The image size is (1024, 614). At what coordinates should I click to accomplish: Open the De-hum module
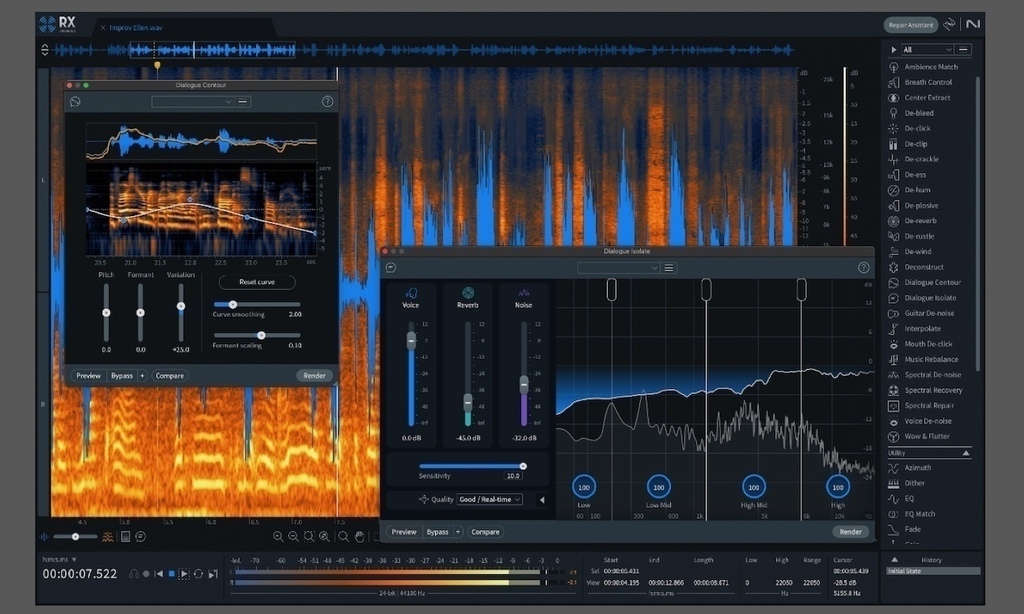(x=910, y=190)
